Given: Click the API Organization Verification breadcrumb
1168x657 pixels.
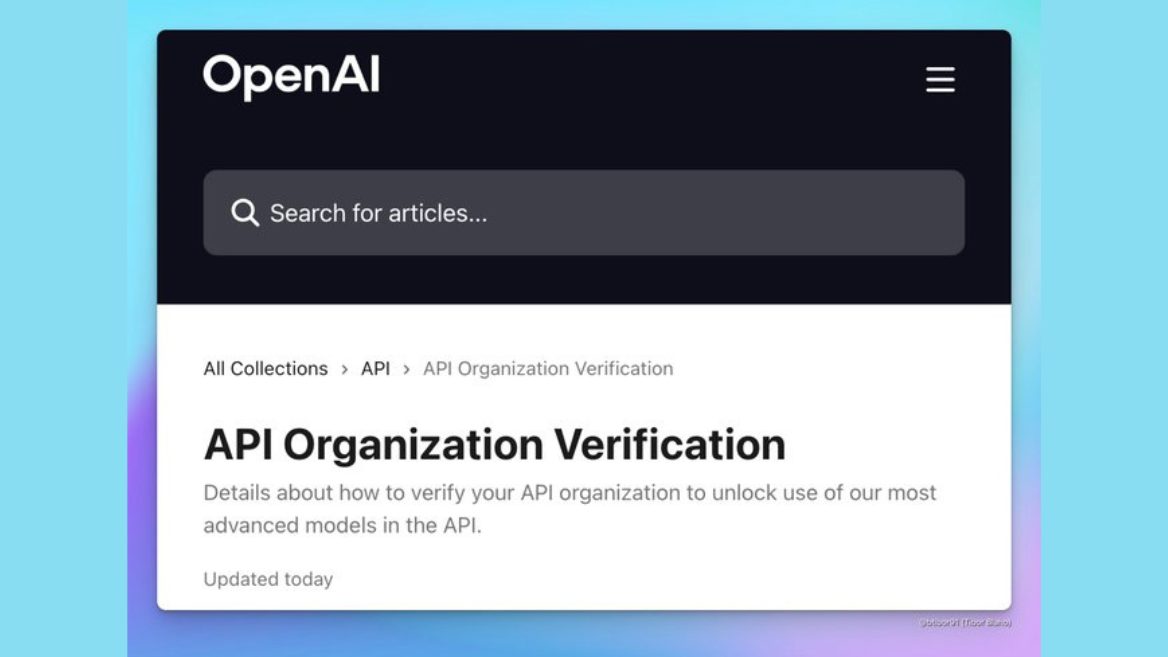Looking at the screenshot, I should (x=547, y=369).
